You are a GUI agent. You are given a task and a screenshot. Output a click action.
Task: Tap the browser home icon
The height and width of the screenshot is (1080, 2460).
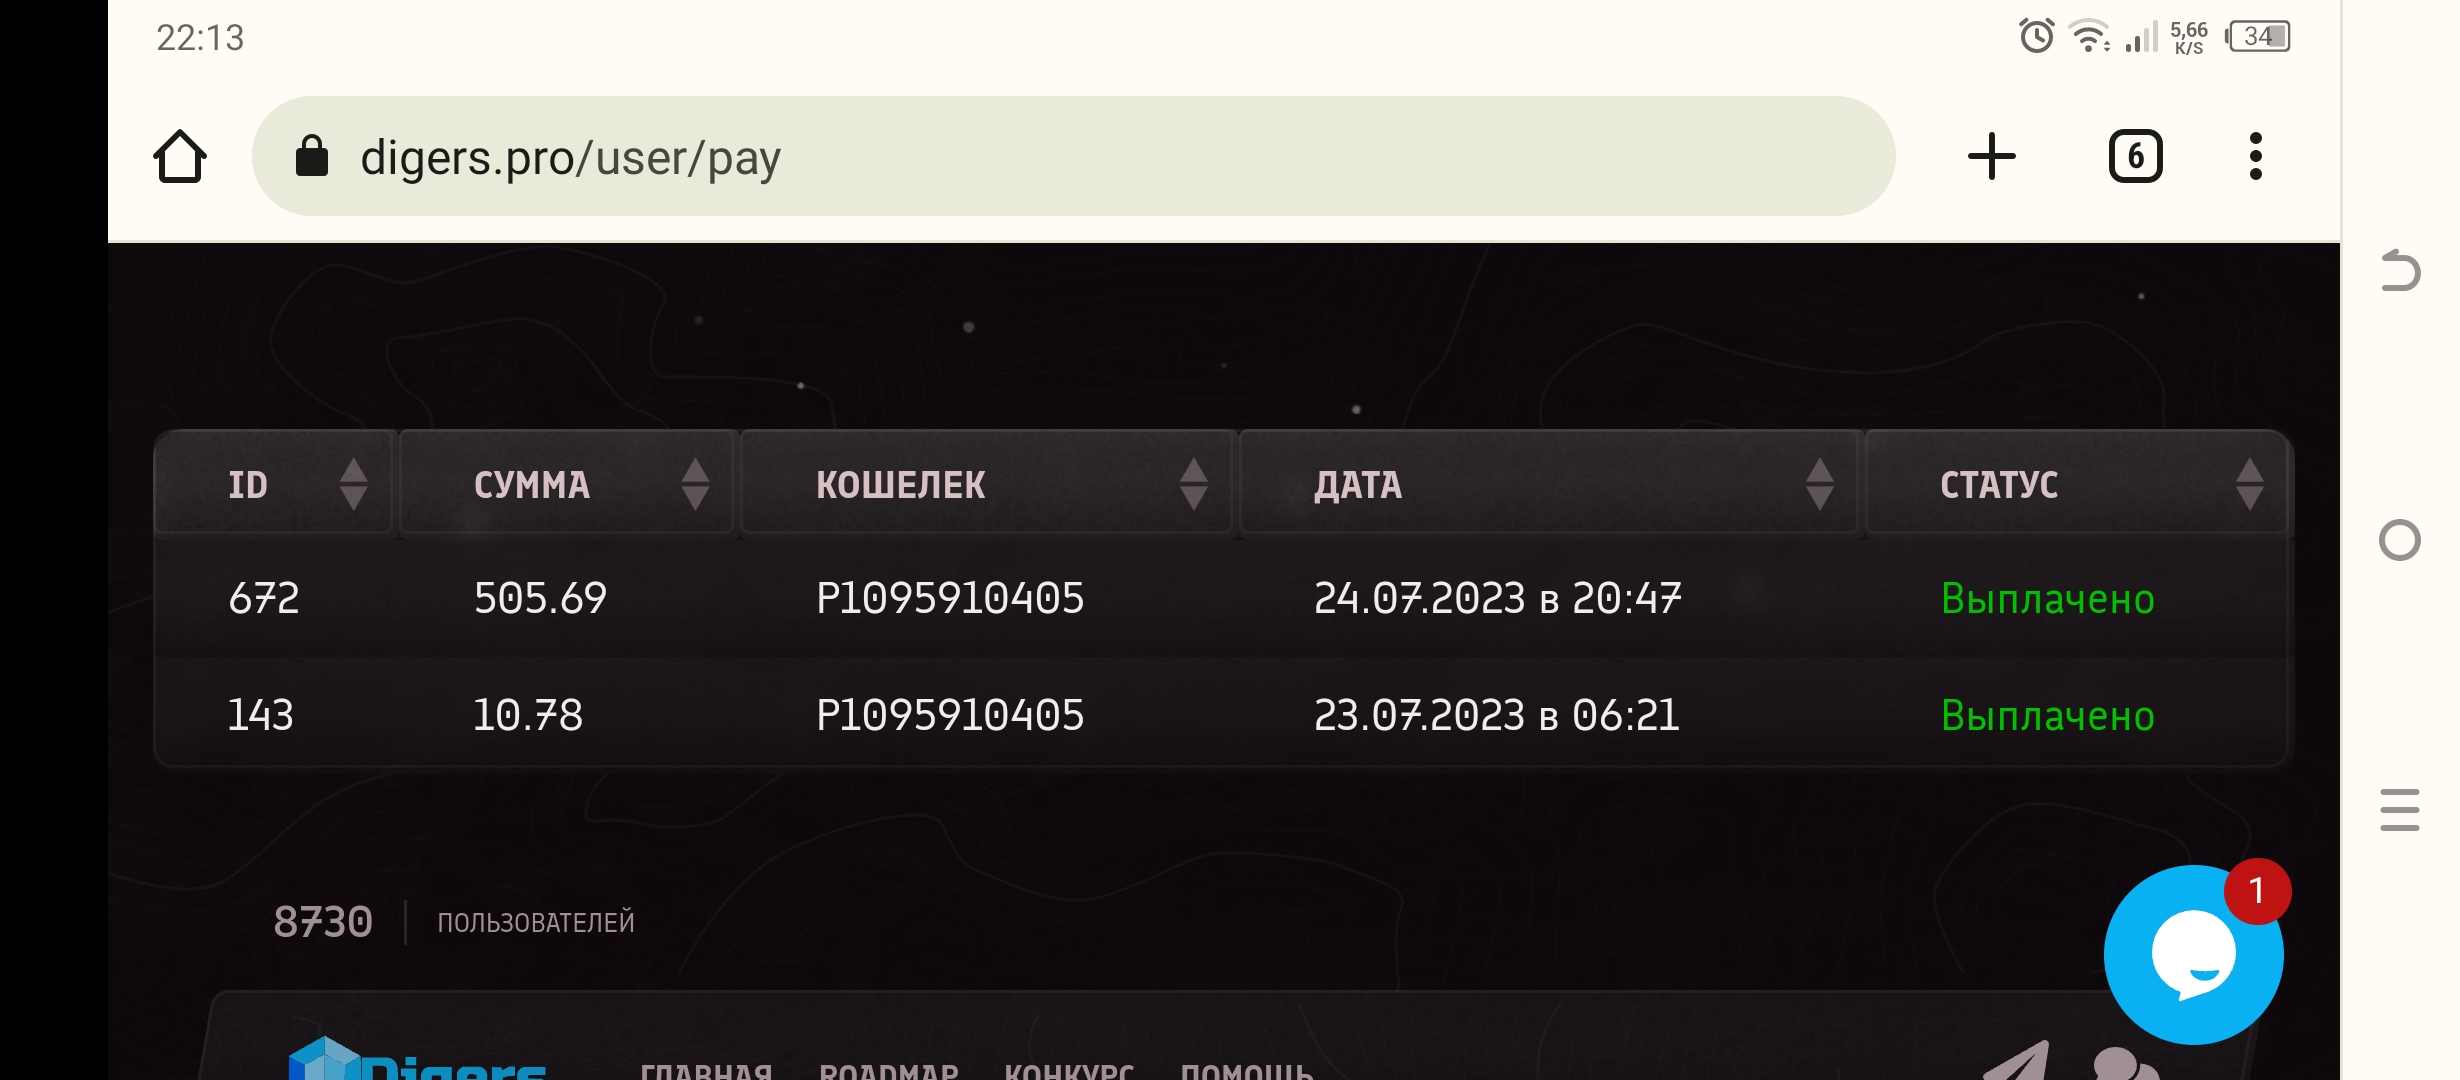[x=180, y=157]
